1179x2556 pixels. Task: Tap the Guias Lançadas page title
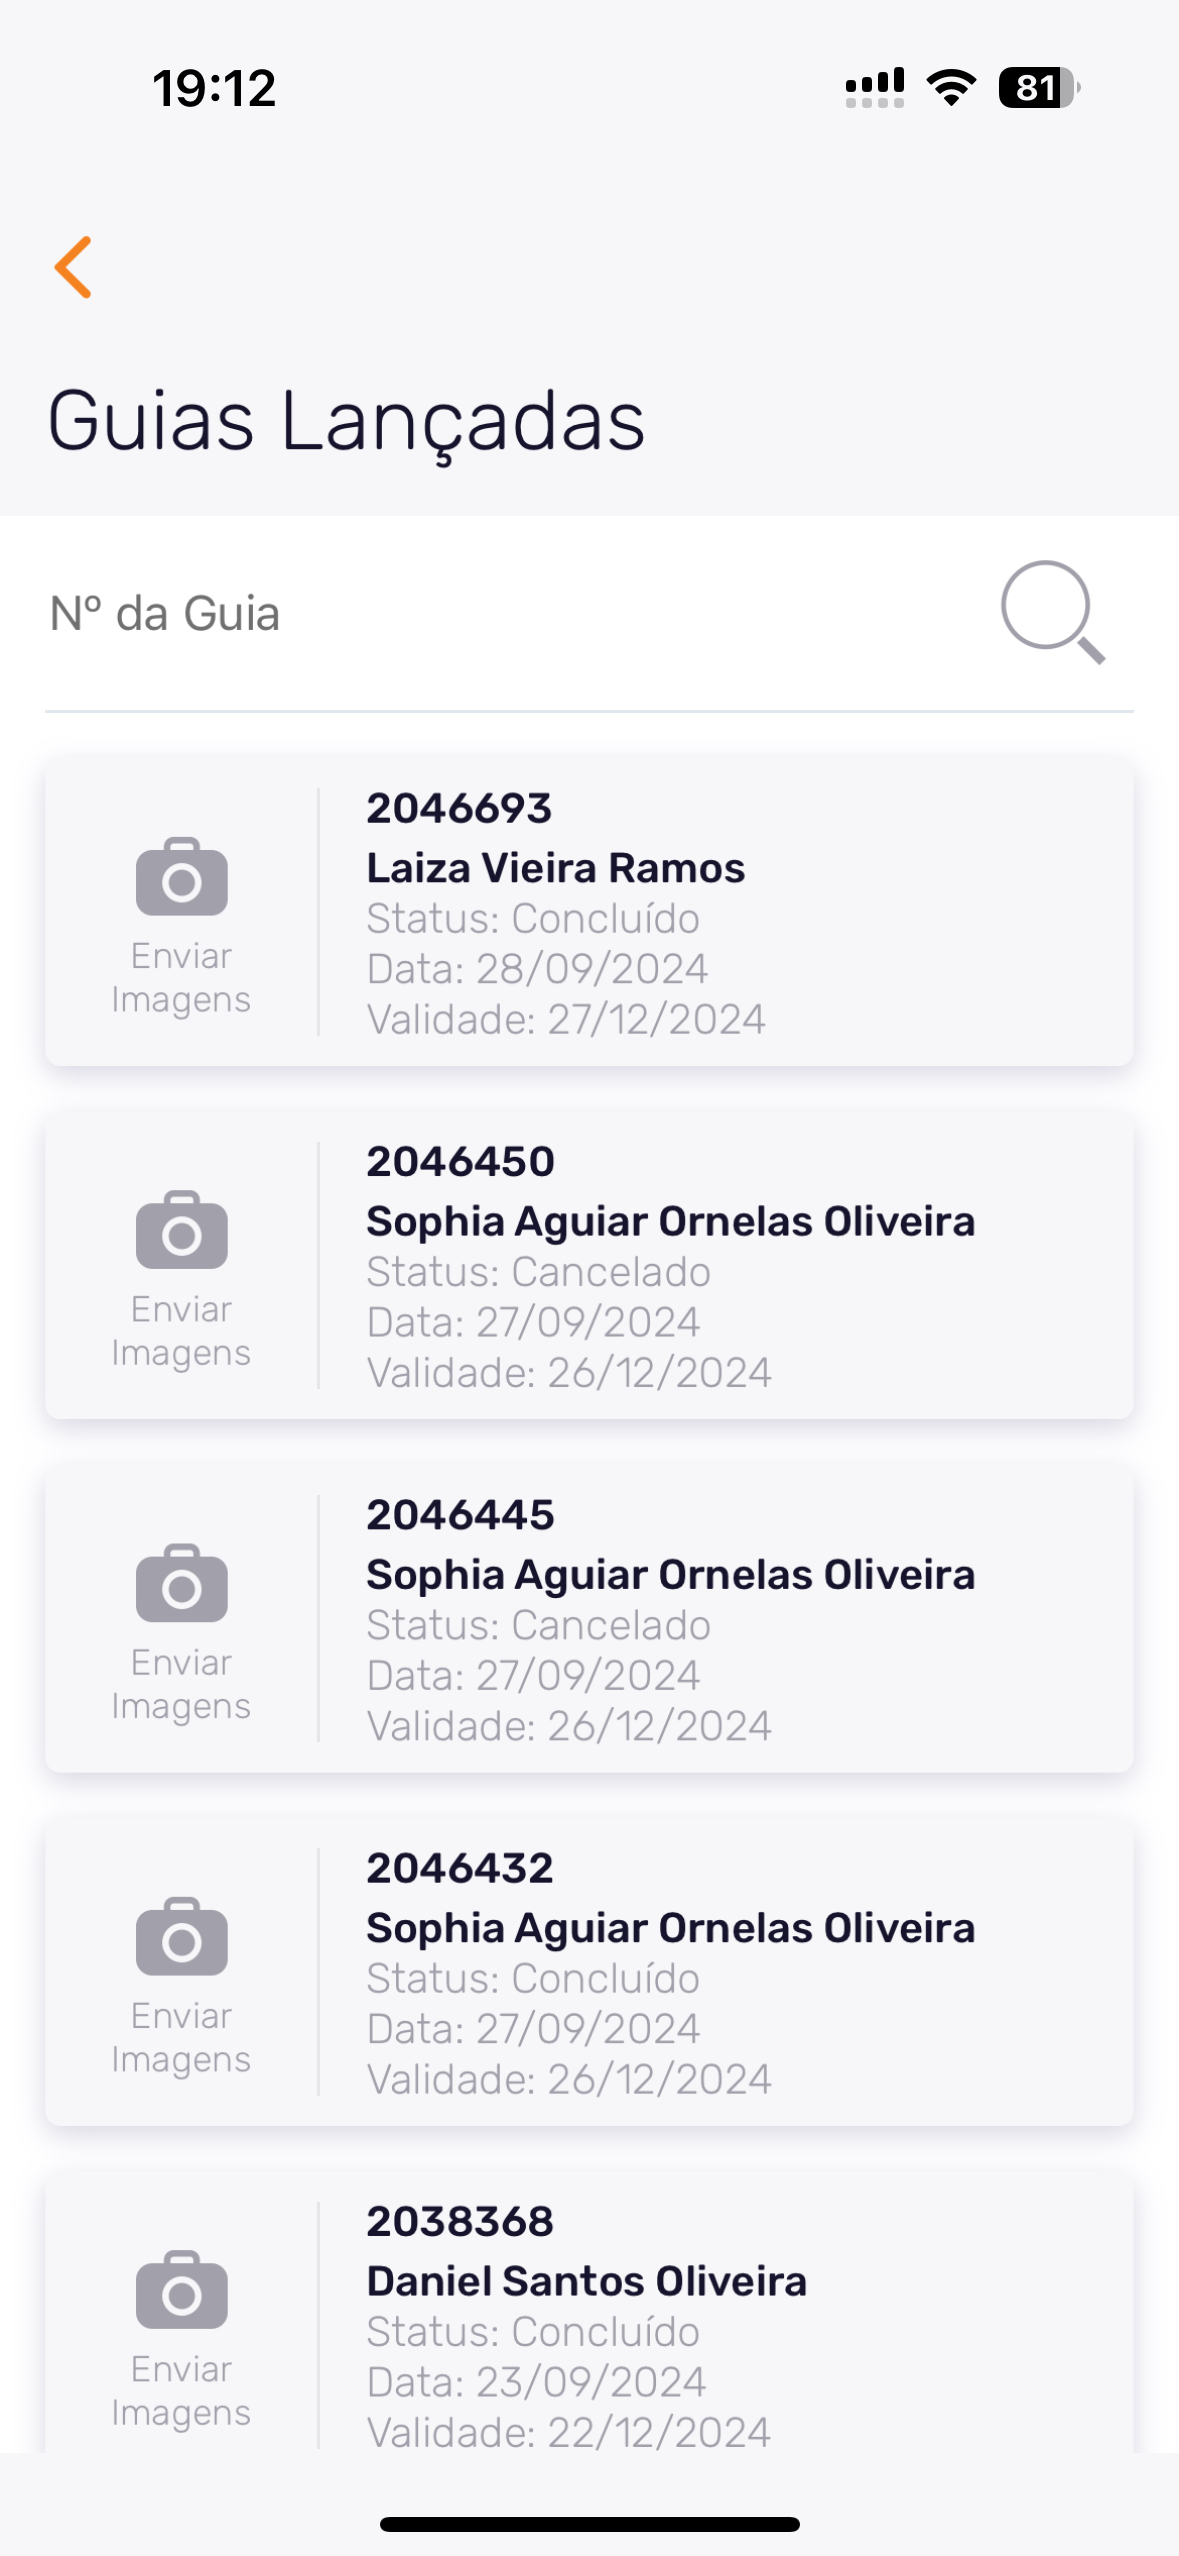coord(346,422)
